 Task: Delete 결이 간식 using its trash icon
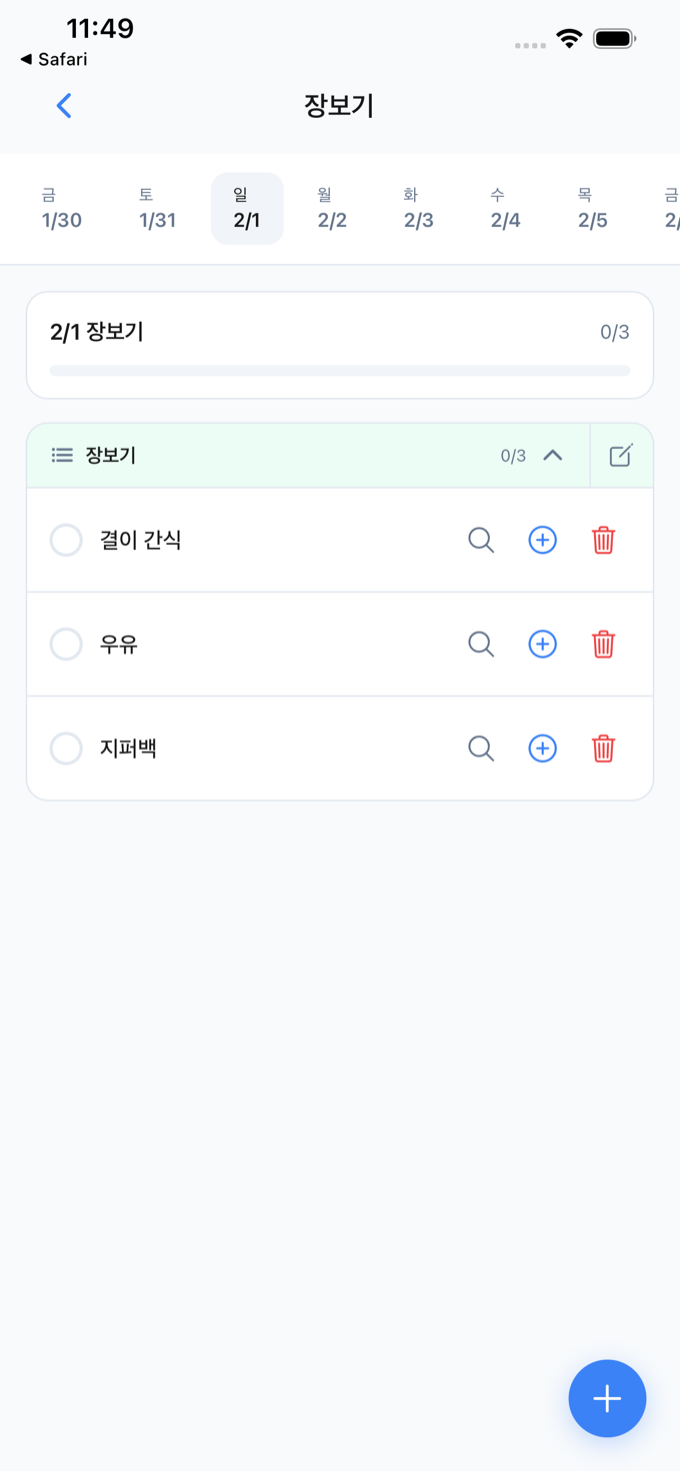point(603,539)
